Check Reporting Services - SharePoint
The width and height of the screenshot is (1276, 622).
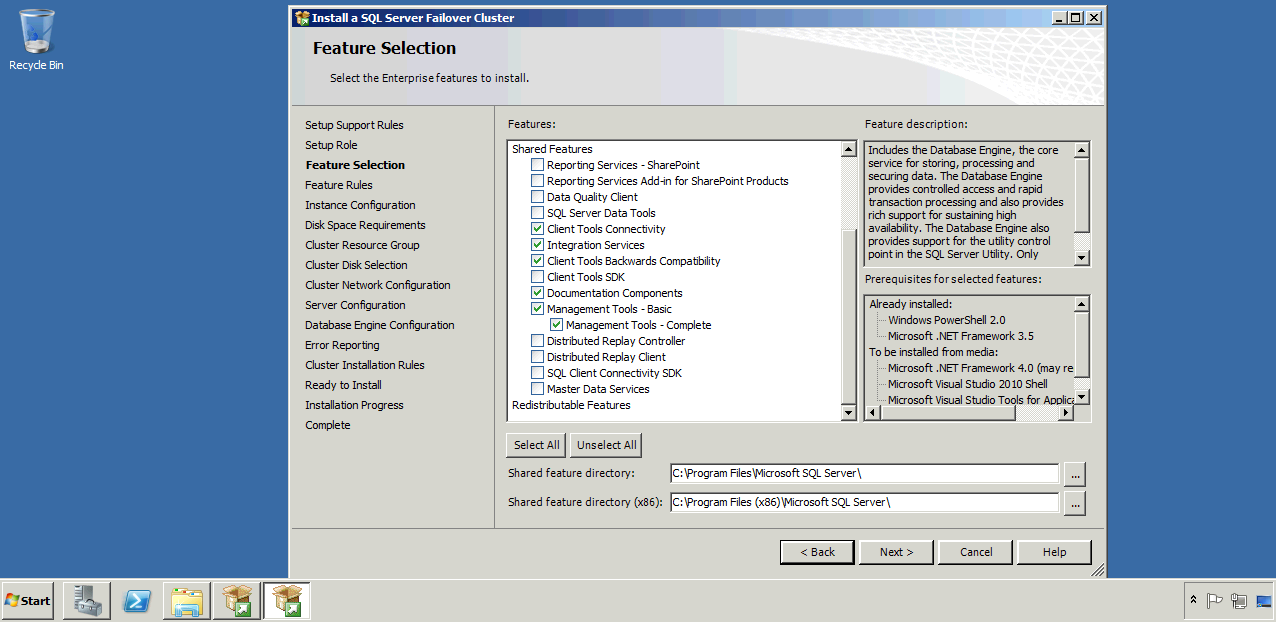pos(538,165)
